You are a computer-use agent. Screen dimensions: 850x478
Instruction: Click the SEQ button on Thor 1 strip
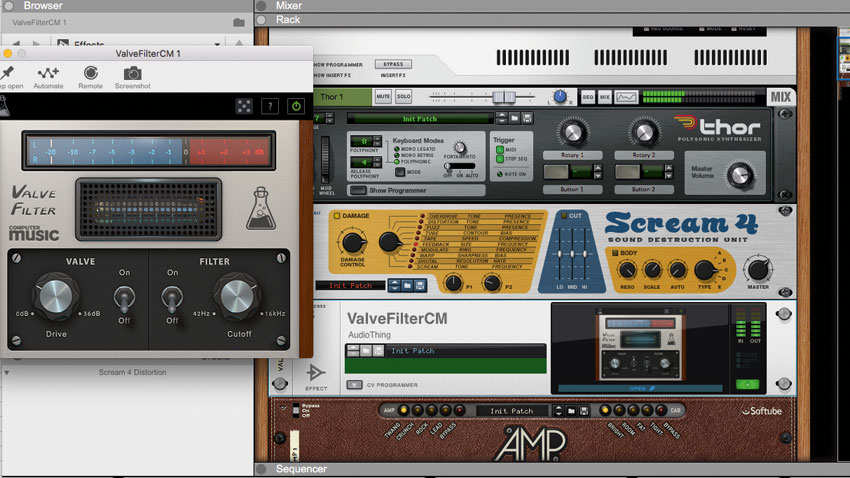(588, 97)
